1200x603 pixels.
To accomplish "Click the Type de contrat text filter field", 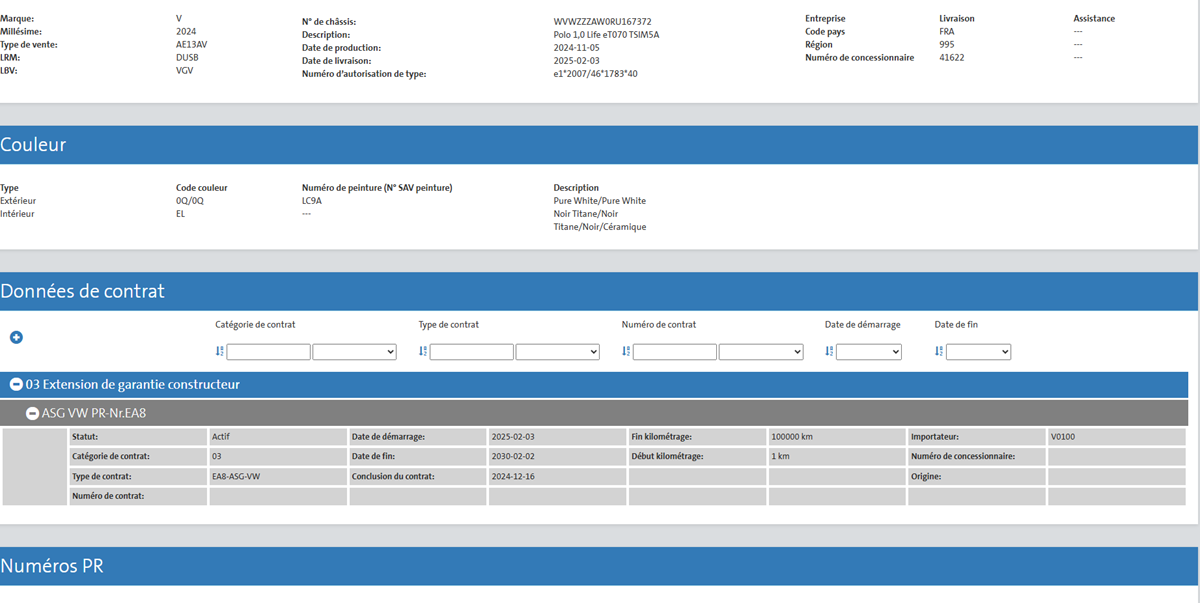I will tap(471, 352).
